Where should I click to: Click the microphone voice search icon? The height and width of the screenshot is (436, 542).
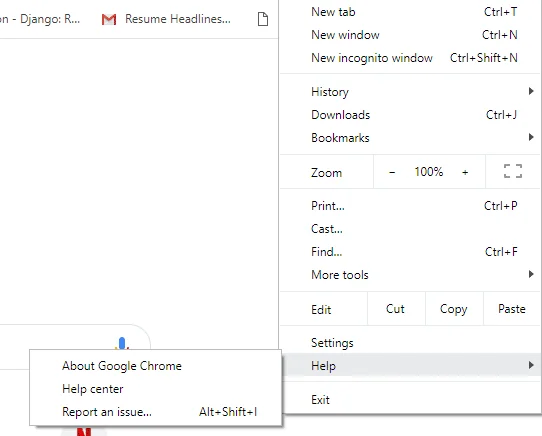[122, 344]
